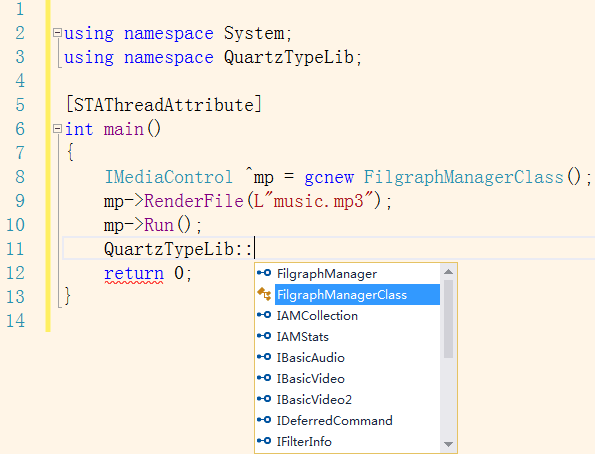Click the autocomplete scrollbar thumb
Screen dimensions: 595x454
click(x=449, y=319)
